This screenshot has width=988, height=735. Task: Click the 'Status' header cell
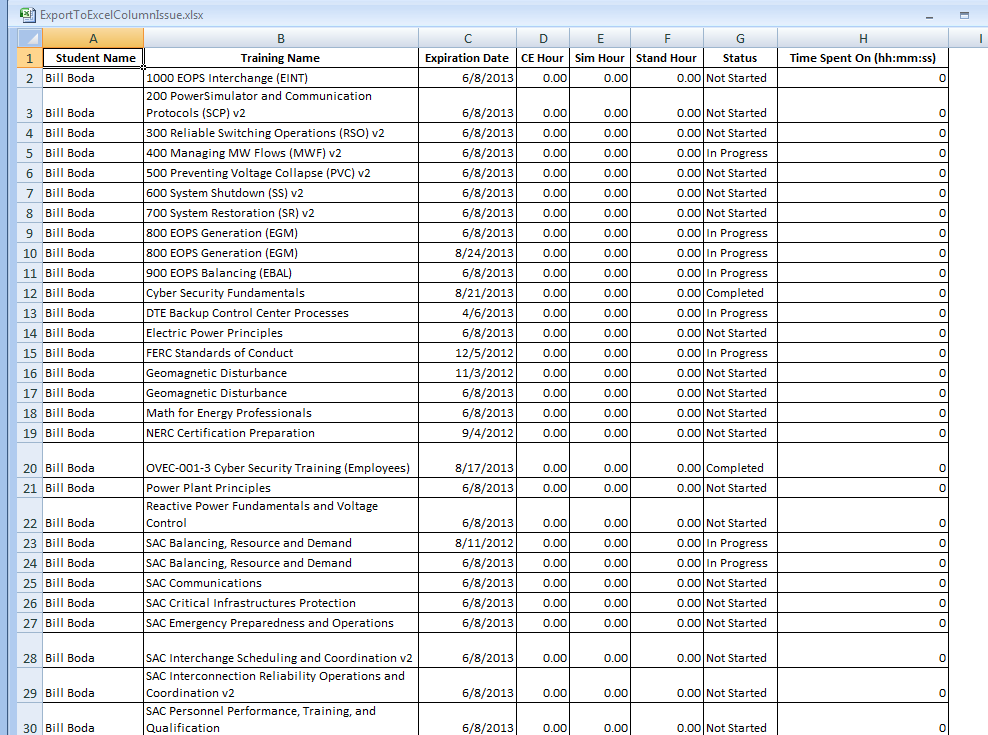[x=740, y=58]
